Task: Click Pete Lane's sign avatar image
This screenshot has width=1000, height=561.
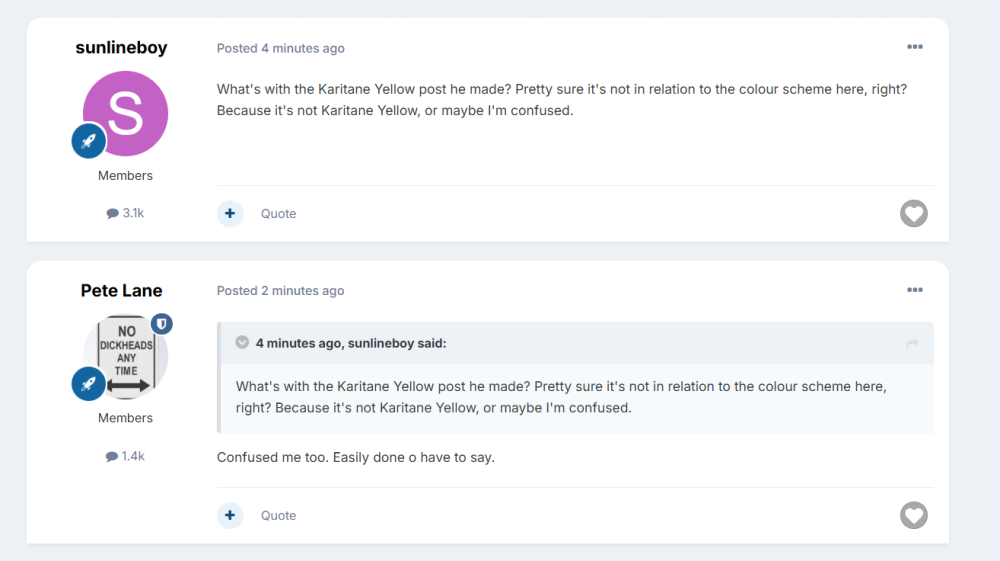Action: (x=124, y=355)
